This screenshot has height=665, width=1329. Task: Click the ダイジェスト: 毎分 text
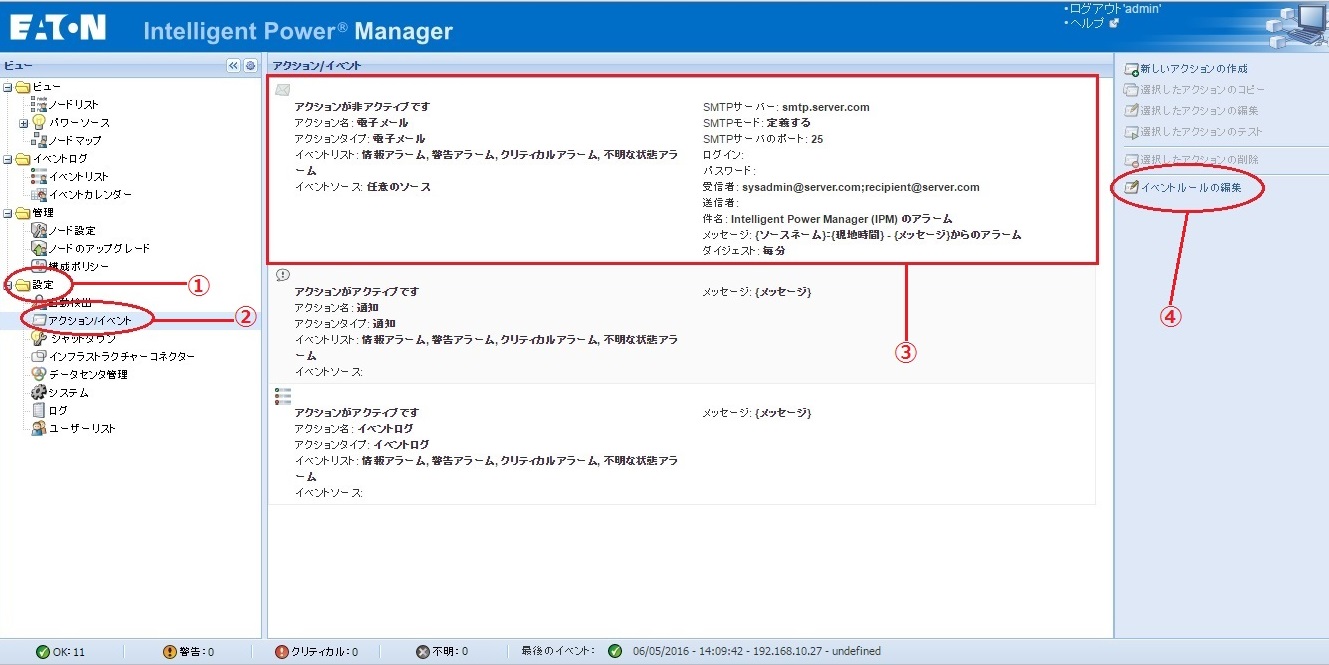click(744, 251)
